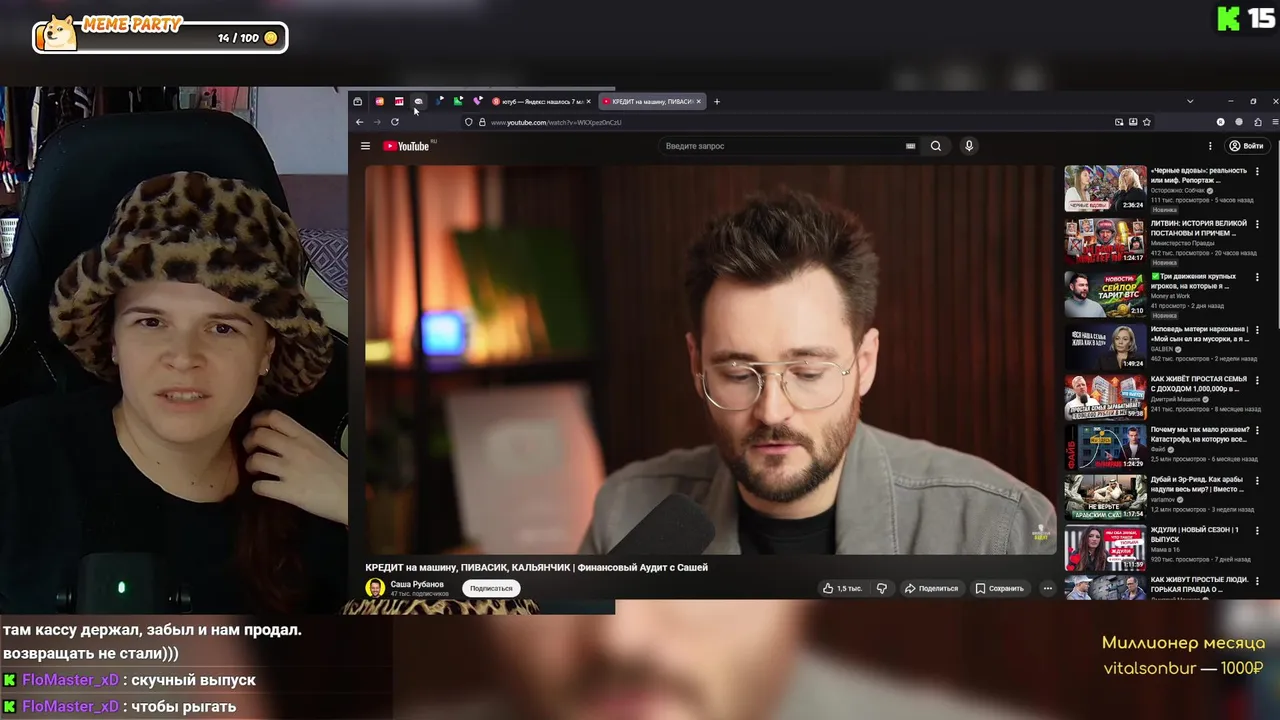Open the Осторожно: Собчак channel name

(1177, 190)
